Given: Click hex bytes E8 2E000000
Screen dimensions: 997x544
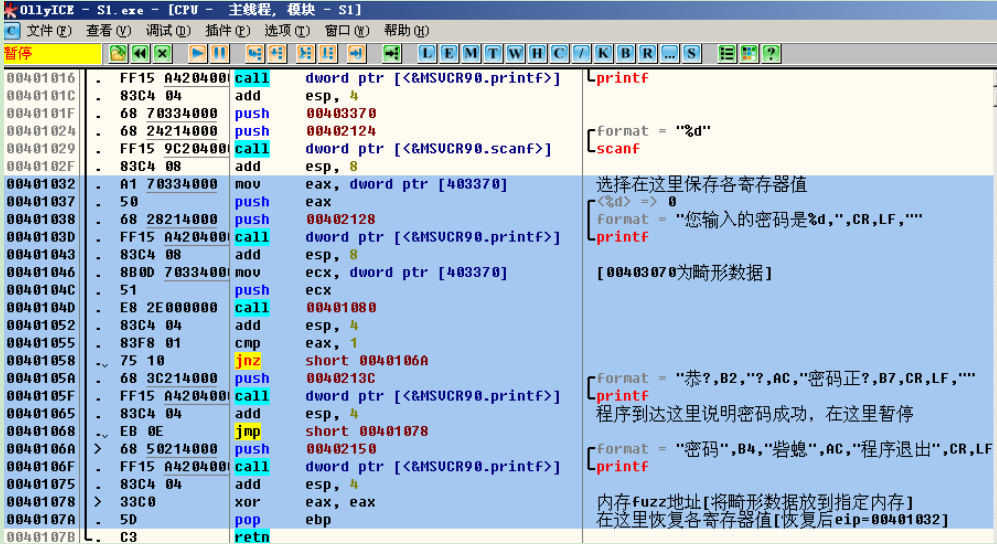Looking at the screenshot, I should (x=168, y=308).
